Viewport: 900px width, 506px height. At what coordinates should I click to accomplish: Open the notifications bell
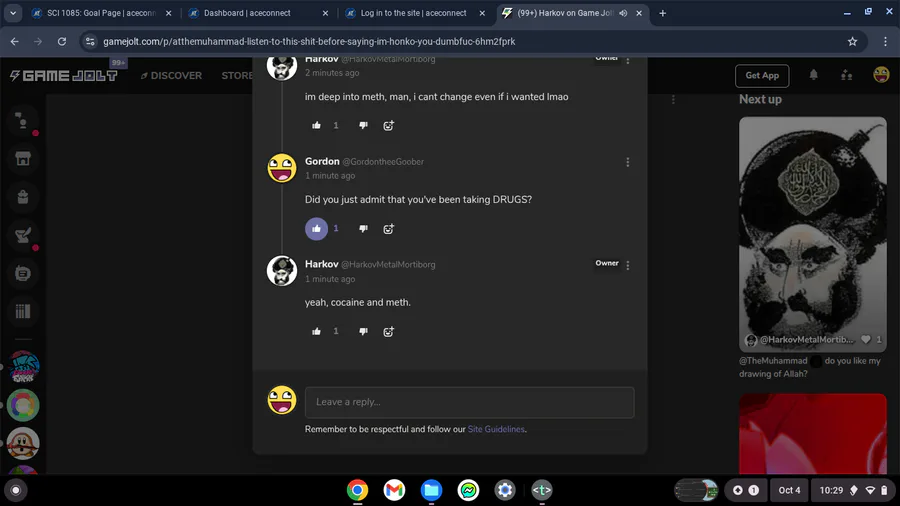[x=813, y=75]
